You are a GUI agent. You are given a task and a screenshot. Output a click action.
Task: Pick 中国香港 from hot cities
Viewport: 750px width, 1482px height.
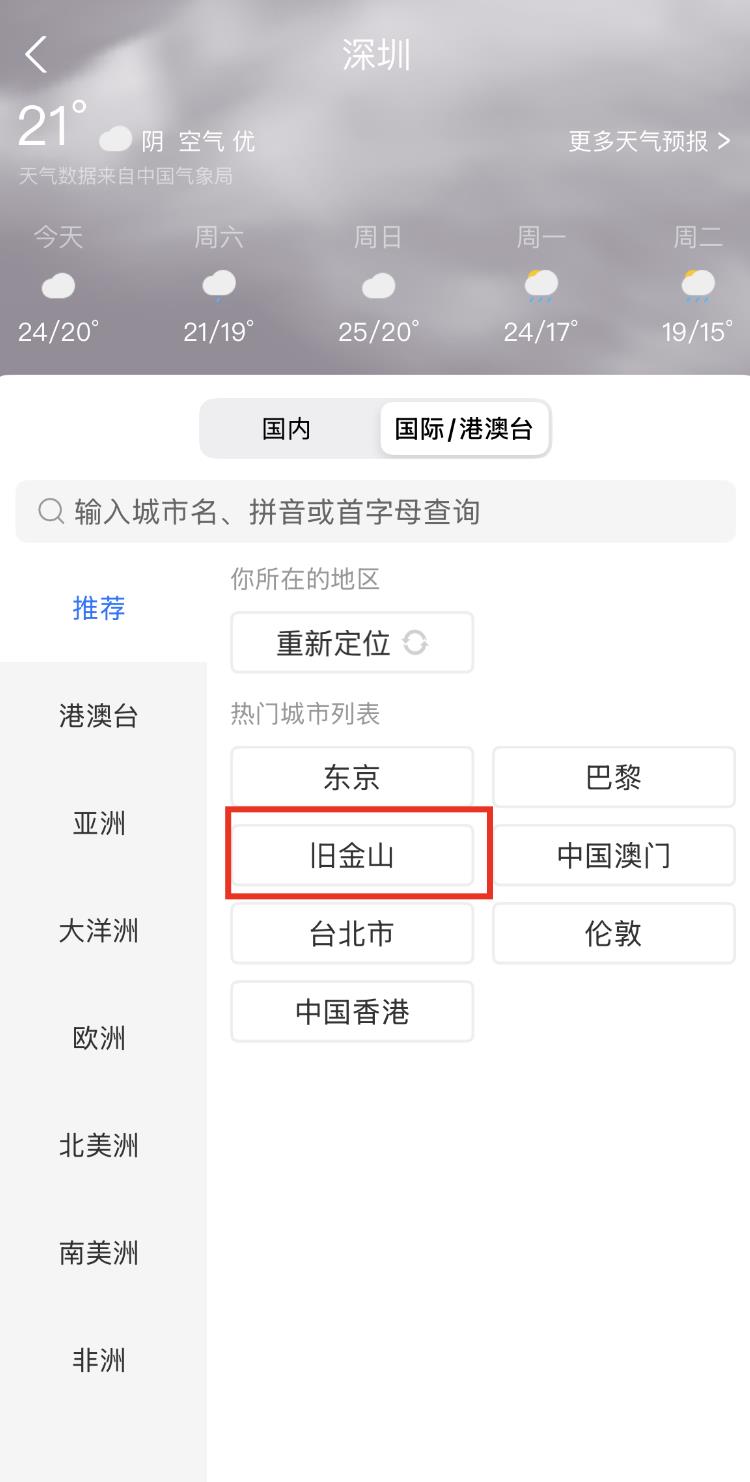pos(352,1011)
